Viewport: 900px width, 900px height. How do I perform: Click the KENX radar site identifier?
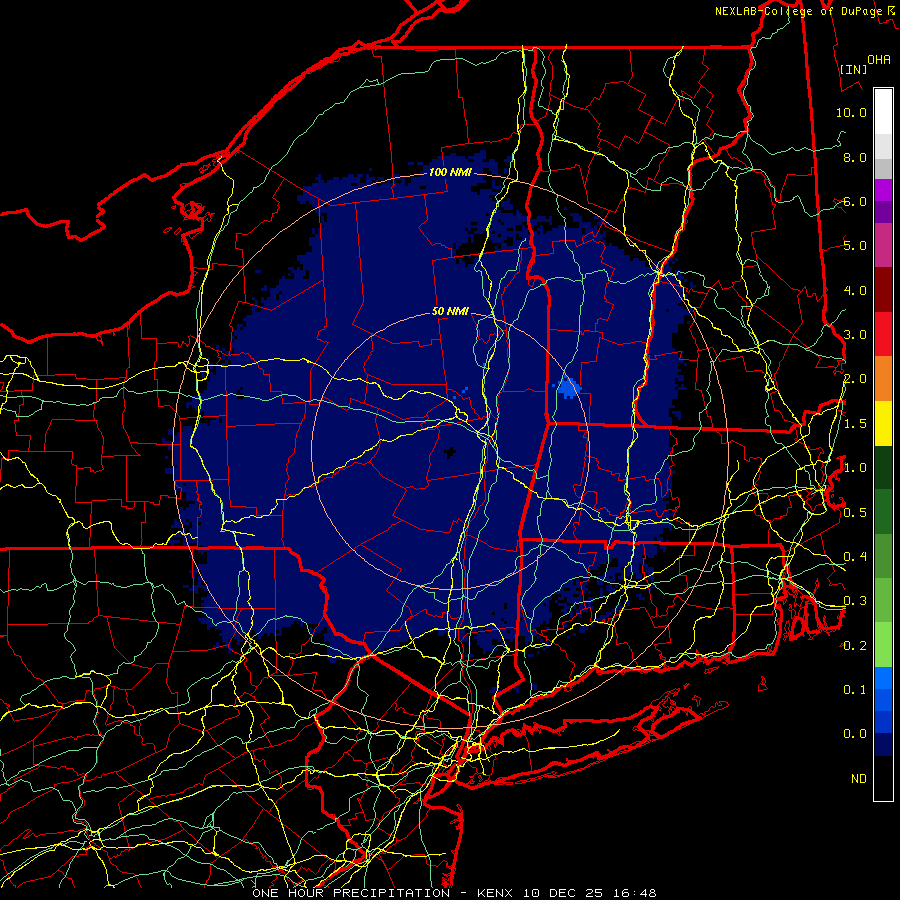coord(496,893)
